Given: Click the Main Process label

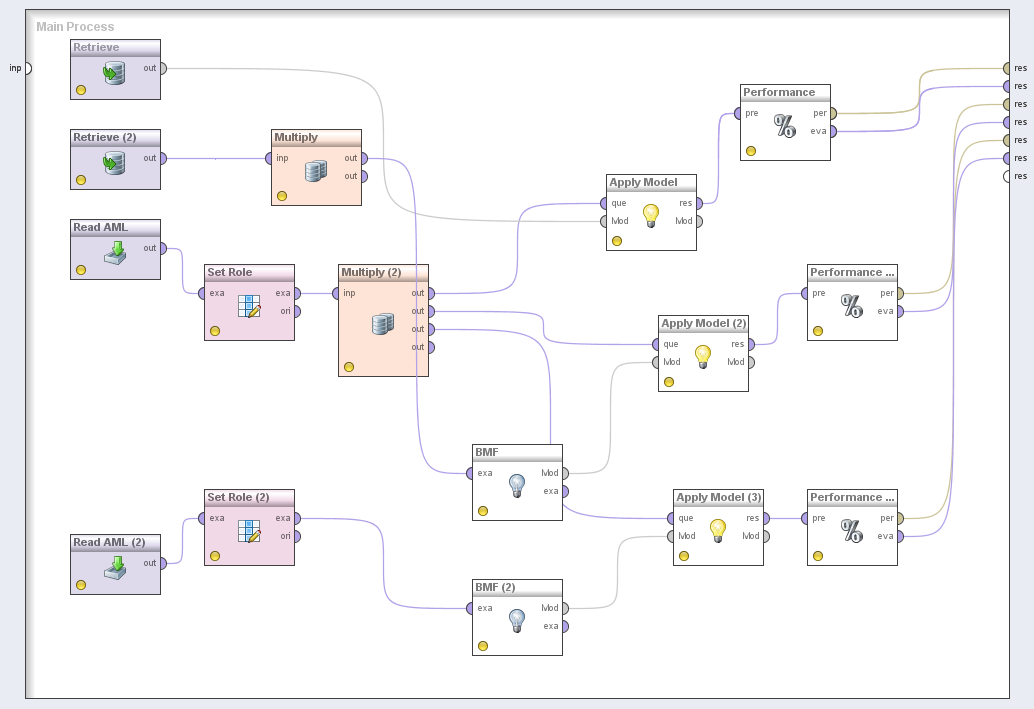Looking at the screenshot, I should tap(75, 27).
